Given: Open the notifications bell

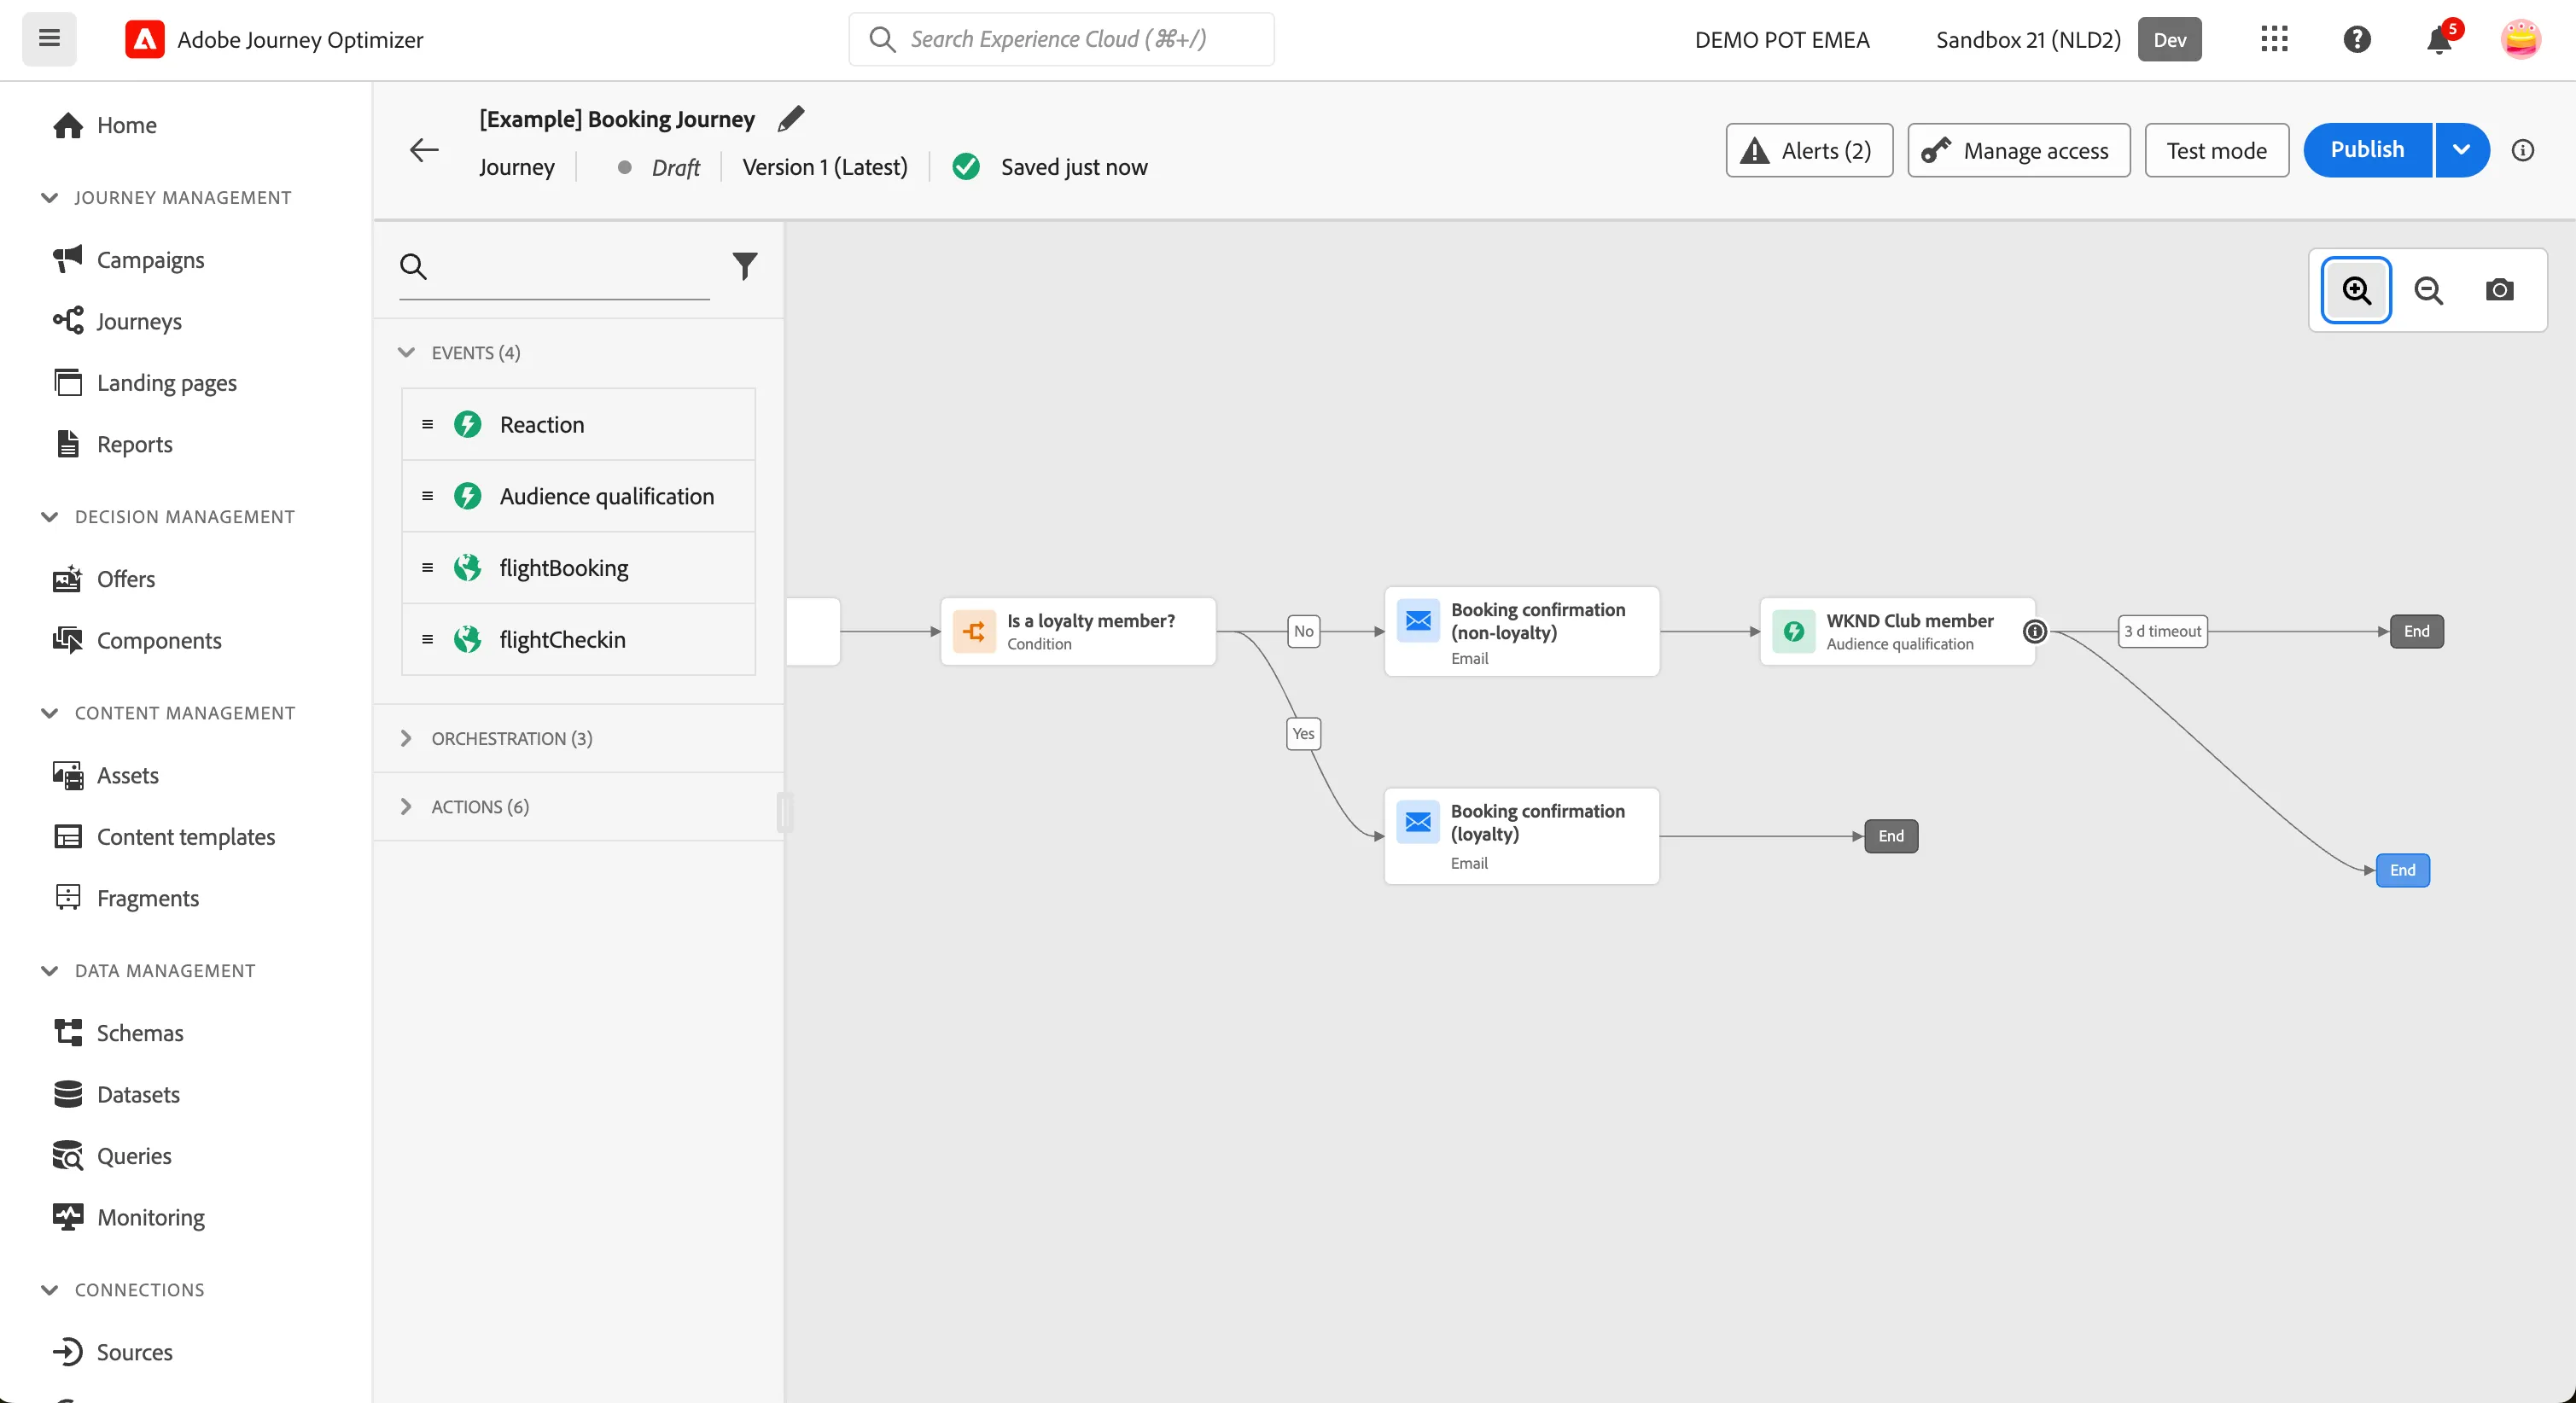Looking at the screenshot, I should click(x=2439, y=40).
